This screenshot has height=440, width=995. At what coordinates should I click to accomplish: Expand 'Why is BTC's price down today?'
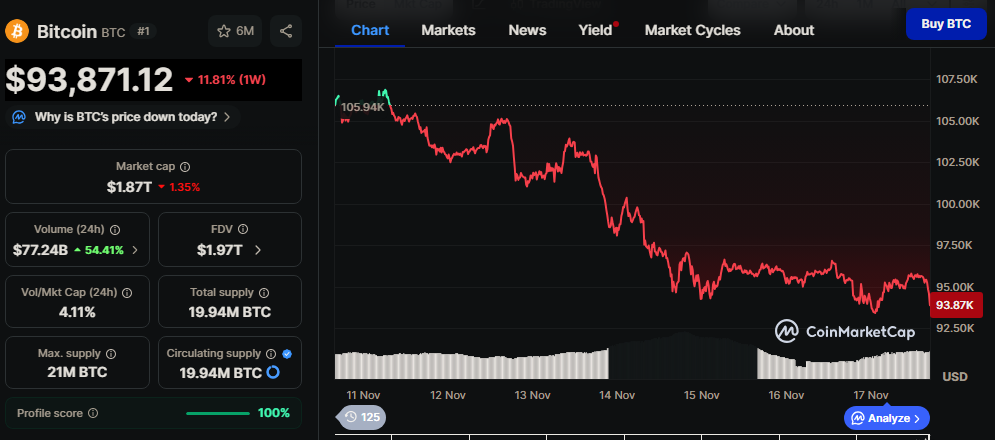coord(125,117)
